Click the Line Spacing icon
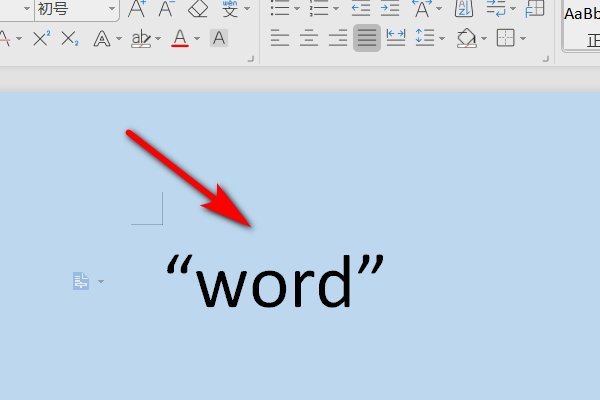This screenshot has width=600, height=400. pos(425,38)
